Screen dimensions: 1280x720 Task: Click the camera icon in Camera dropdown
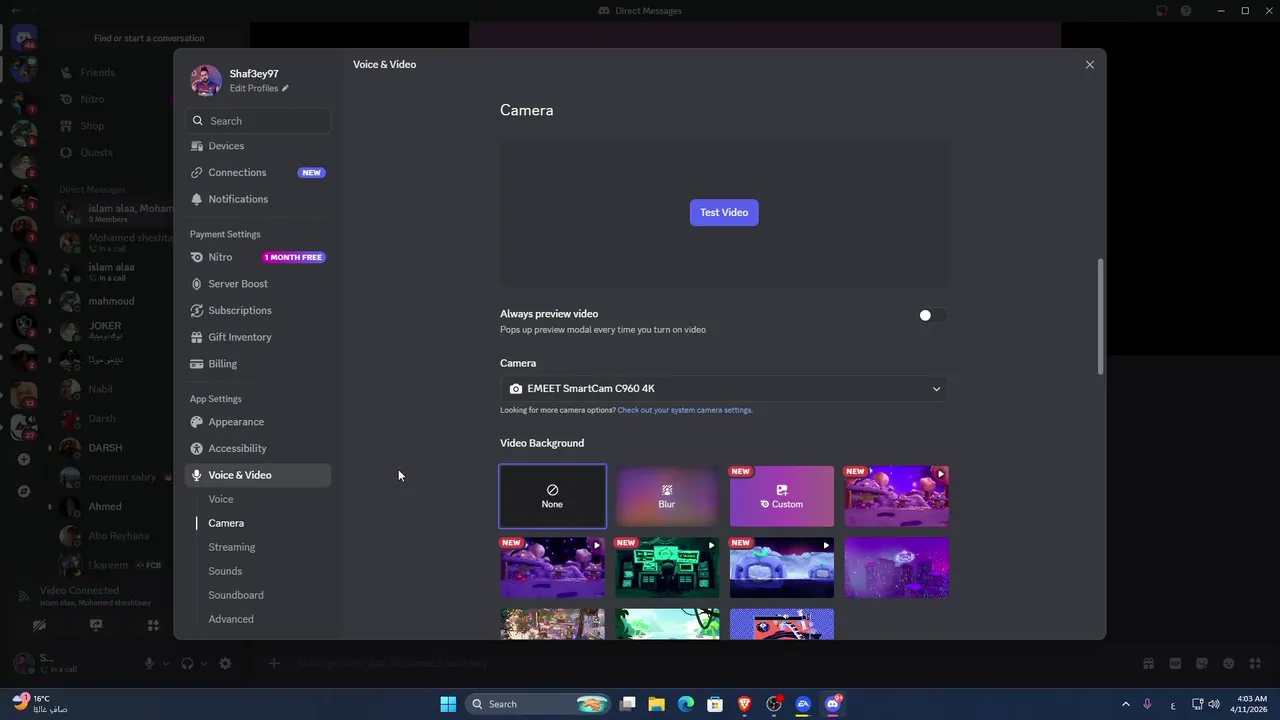(516, 389)
